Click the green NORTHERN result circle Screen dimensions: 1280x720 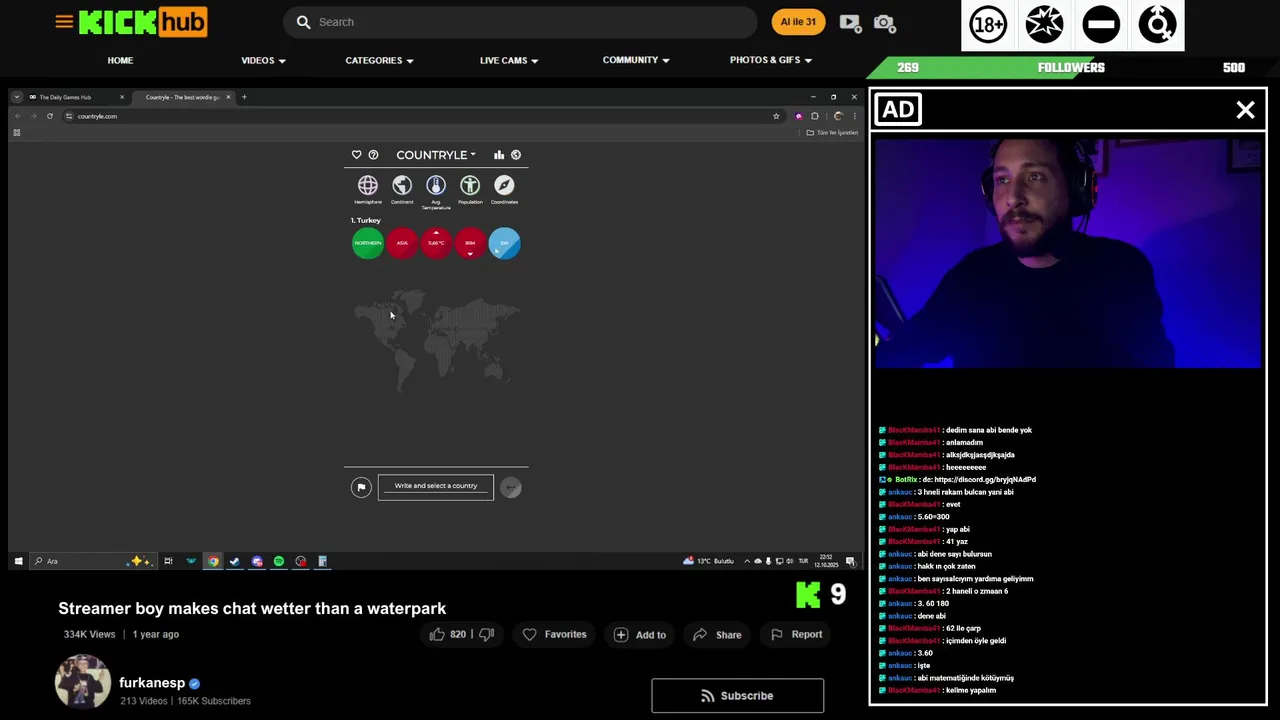tap(368, 243)
